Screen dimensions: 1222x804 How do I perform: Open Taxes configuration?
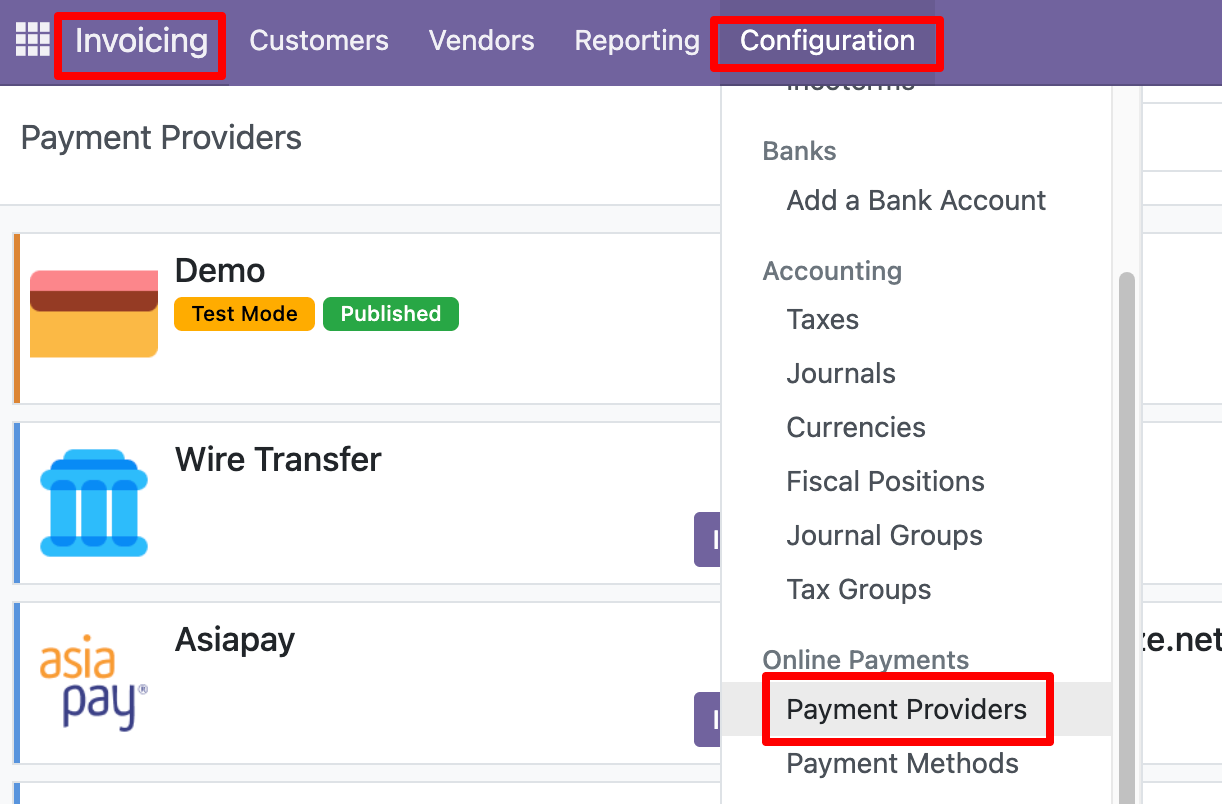tap(823, 320)
